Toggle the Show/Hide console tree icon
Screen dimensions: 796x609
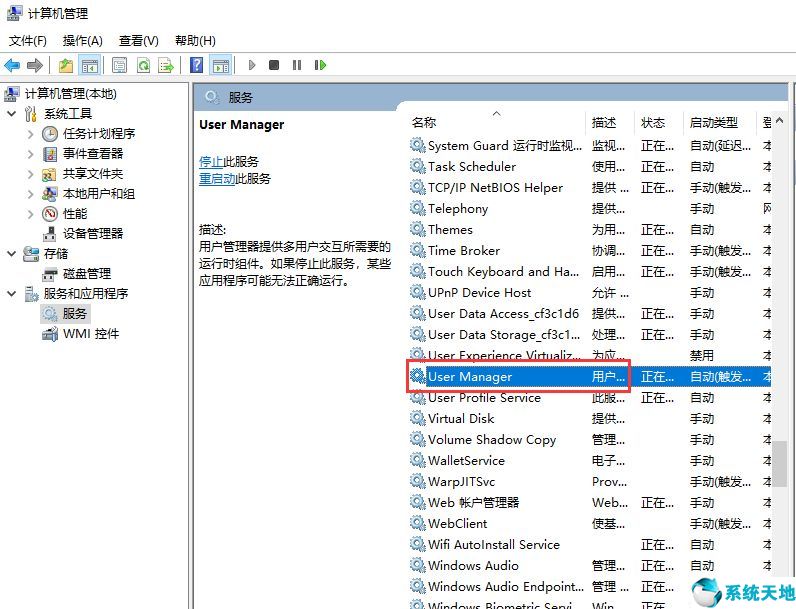90,65
